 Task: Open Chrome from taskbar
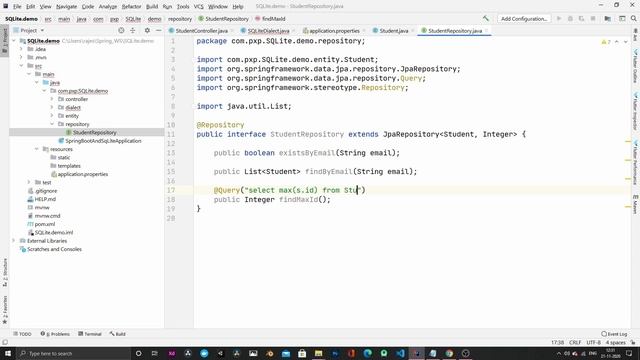[x=449, y=353]
